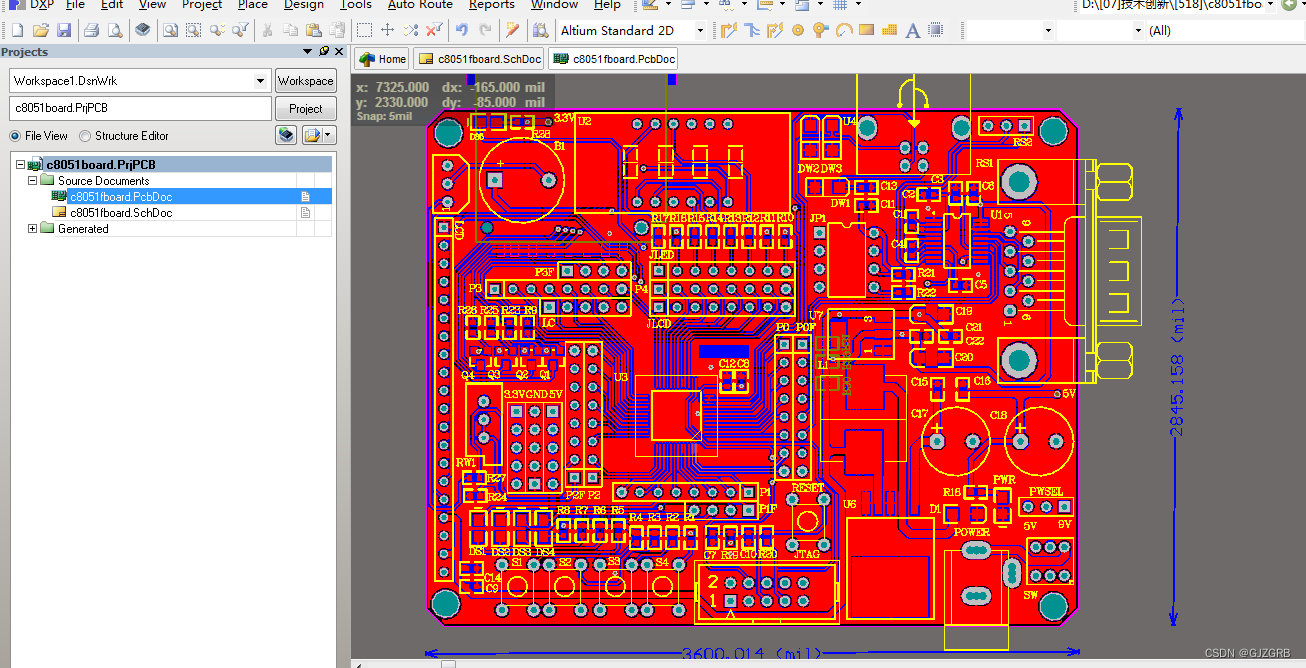Select the Interactively Route Connections tool
Image resolution: width=1306 pixels, height=668 pixels.
[x=729, y=30]
